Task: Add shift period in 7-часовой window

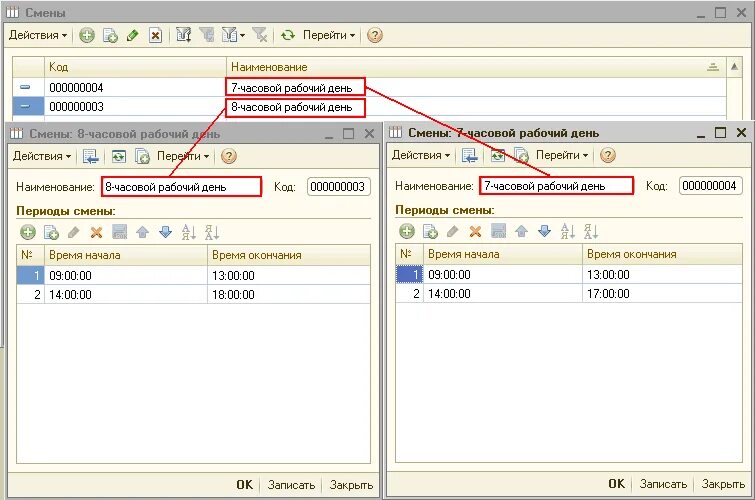Action: pos(407,231)
